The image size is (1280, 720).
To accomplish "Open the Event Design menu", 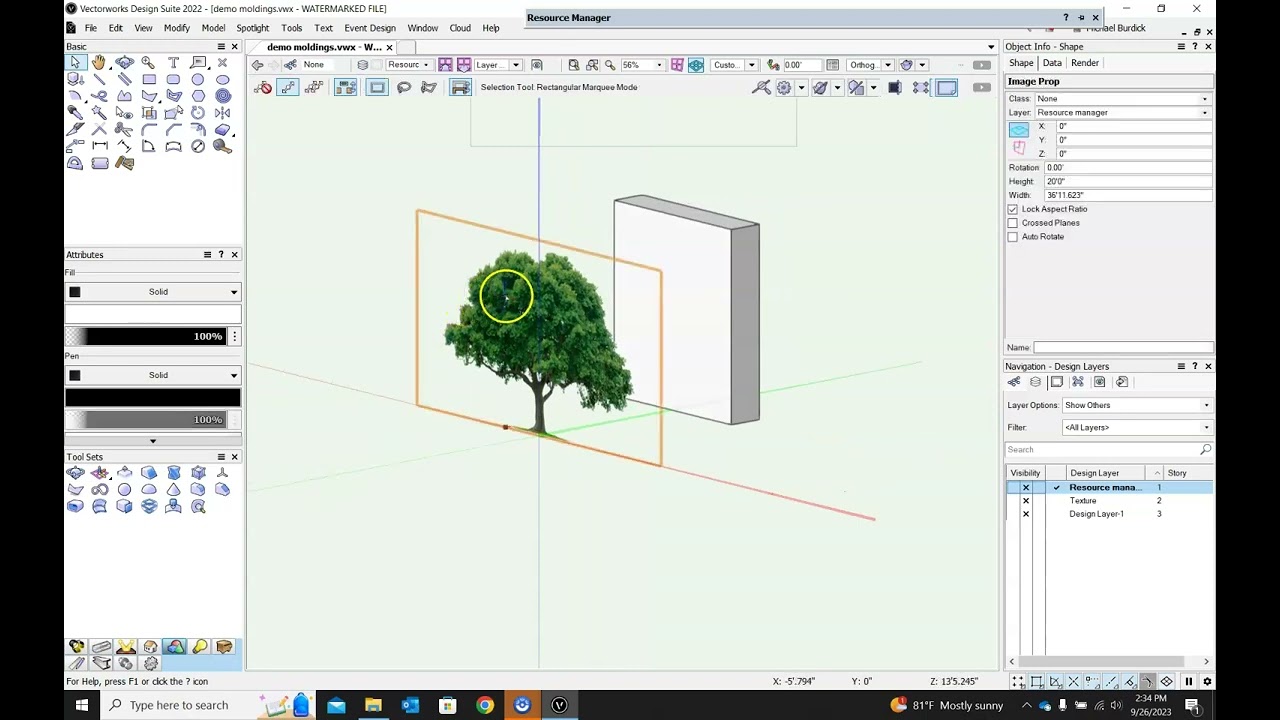I will pos(370,28).
